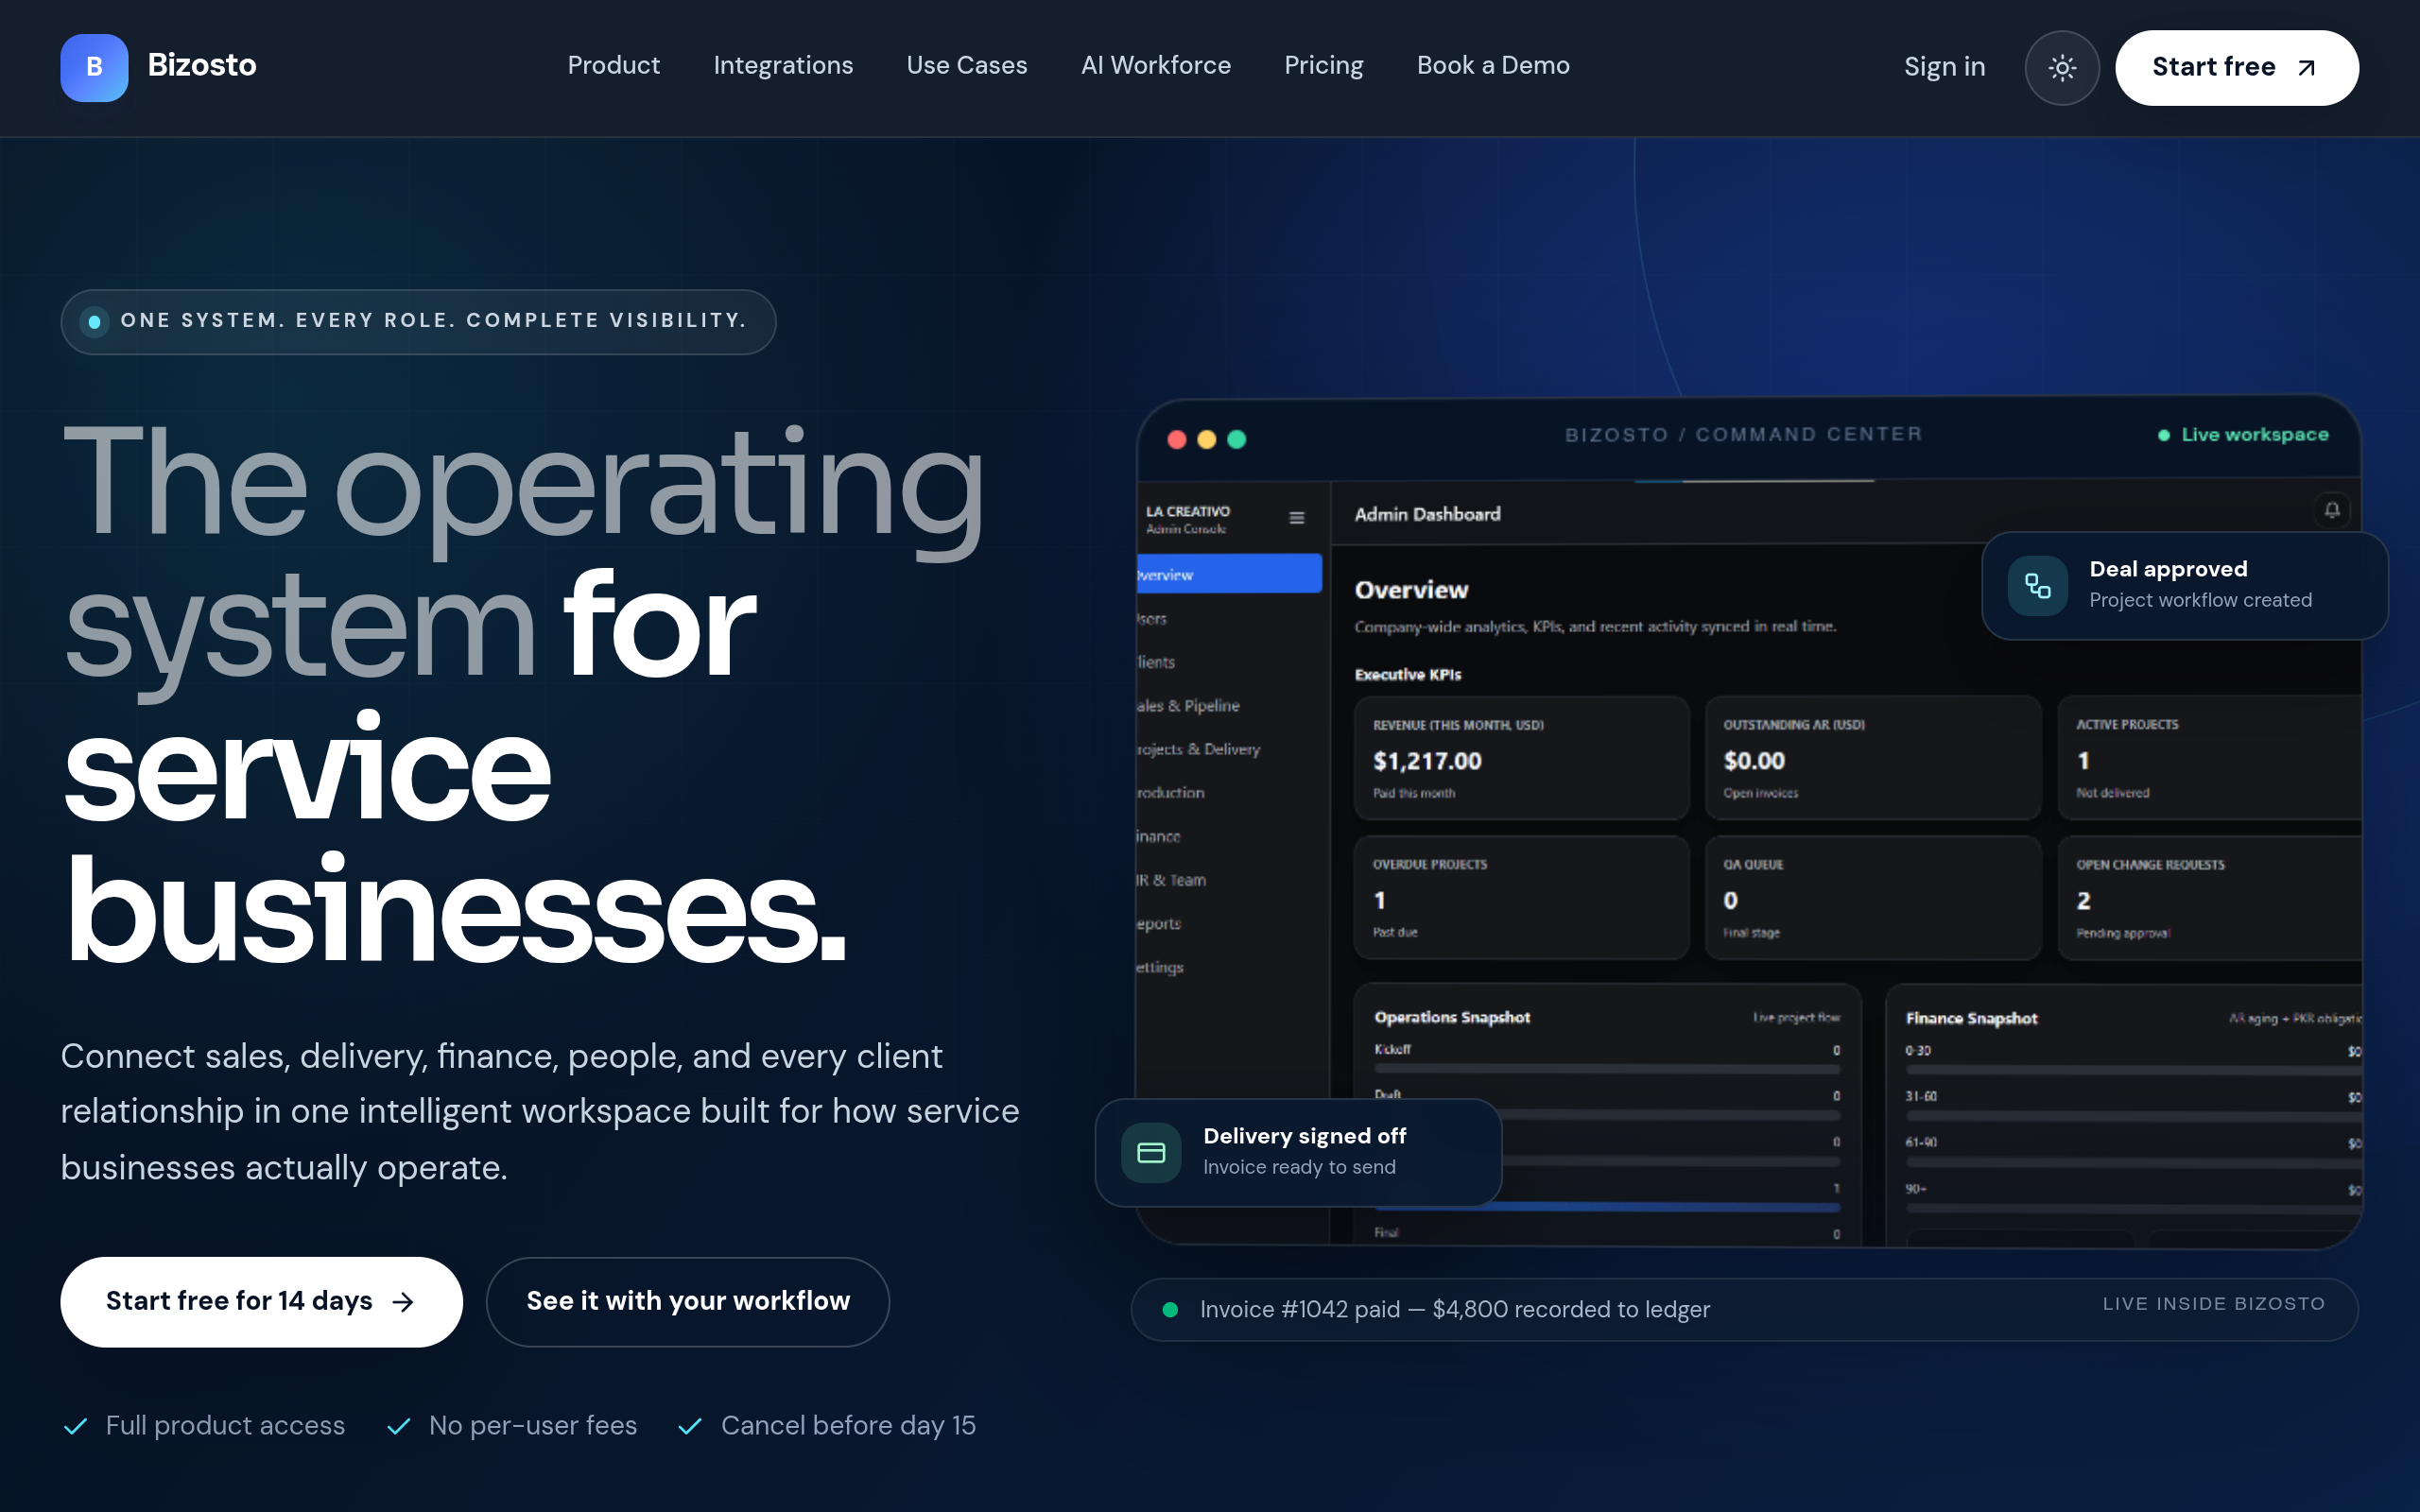
Task: Open HR & Team in dashboard sidebar
Action: coord(1171,880)
